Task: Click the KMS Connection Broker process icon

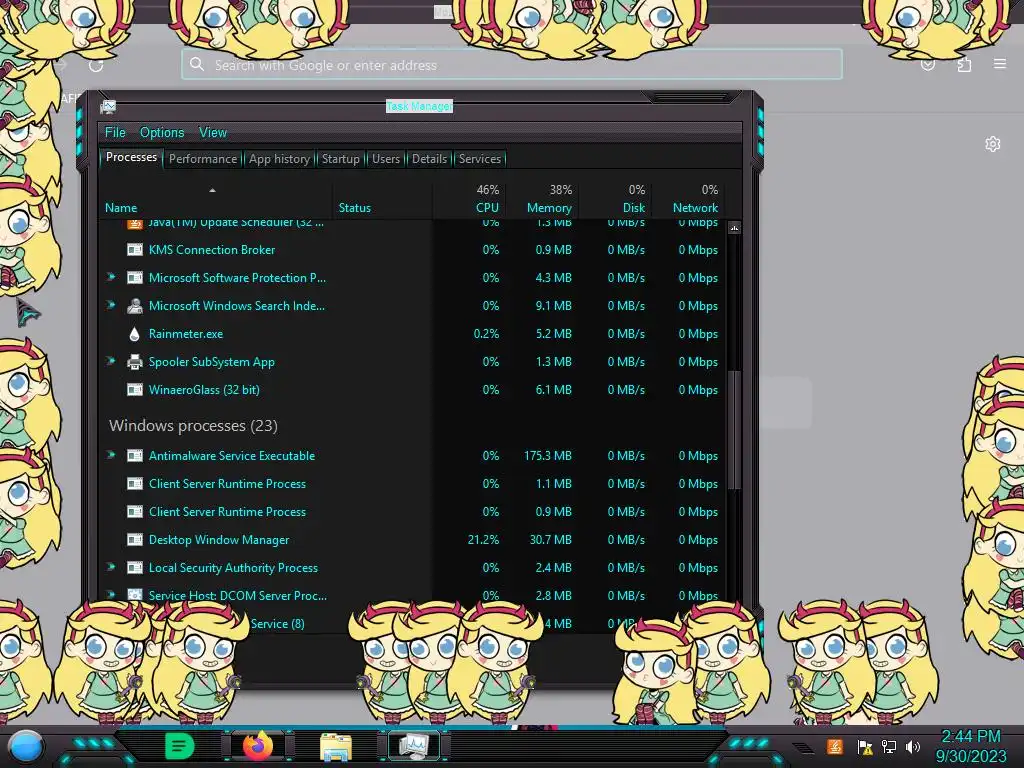Action: point(135,249)
